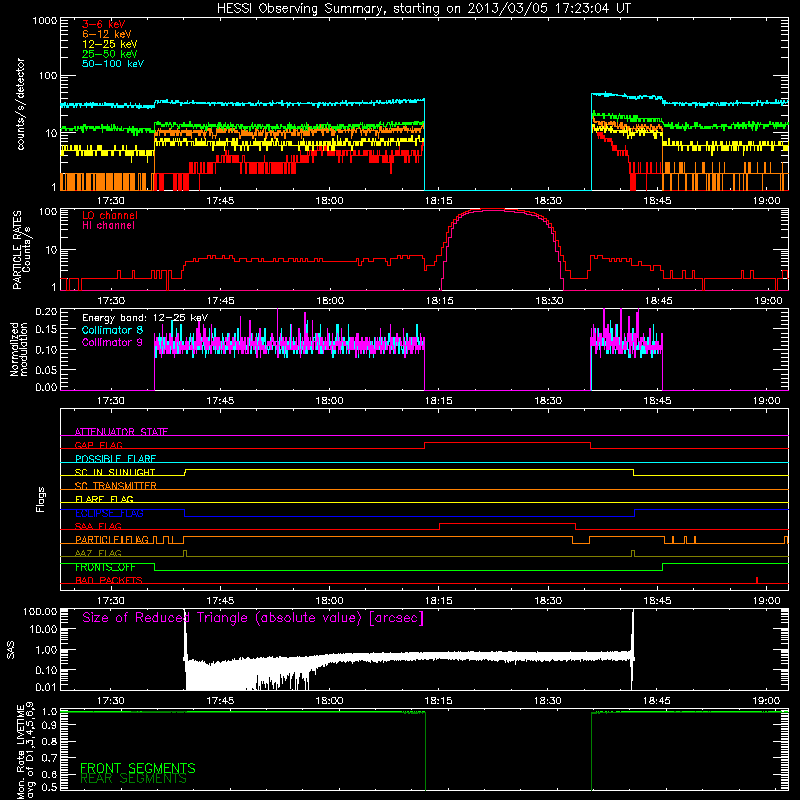Click the Normalized modulation axis title

pos(19,349)
